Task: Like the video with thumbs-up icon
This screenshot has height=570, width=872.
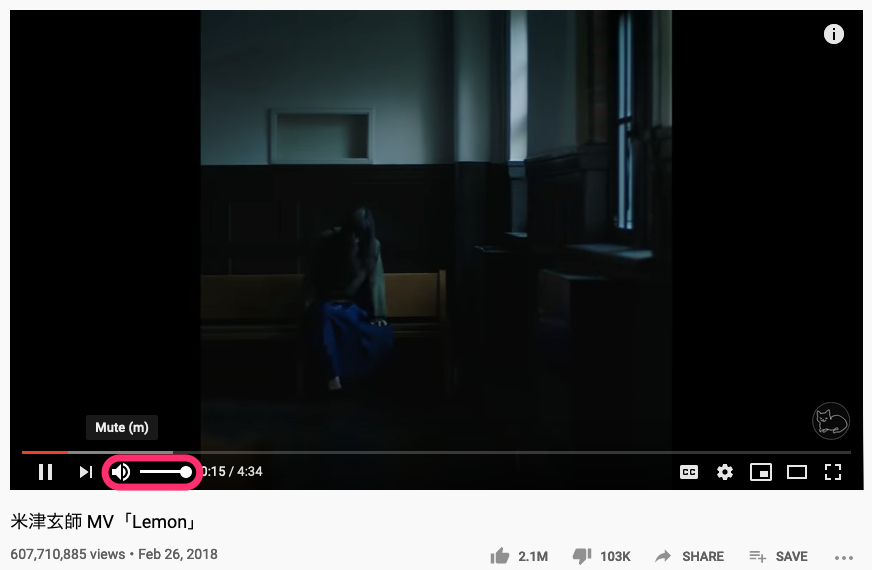Action: pyautogui.click(x=499, y=556)
